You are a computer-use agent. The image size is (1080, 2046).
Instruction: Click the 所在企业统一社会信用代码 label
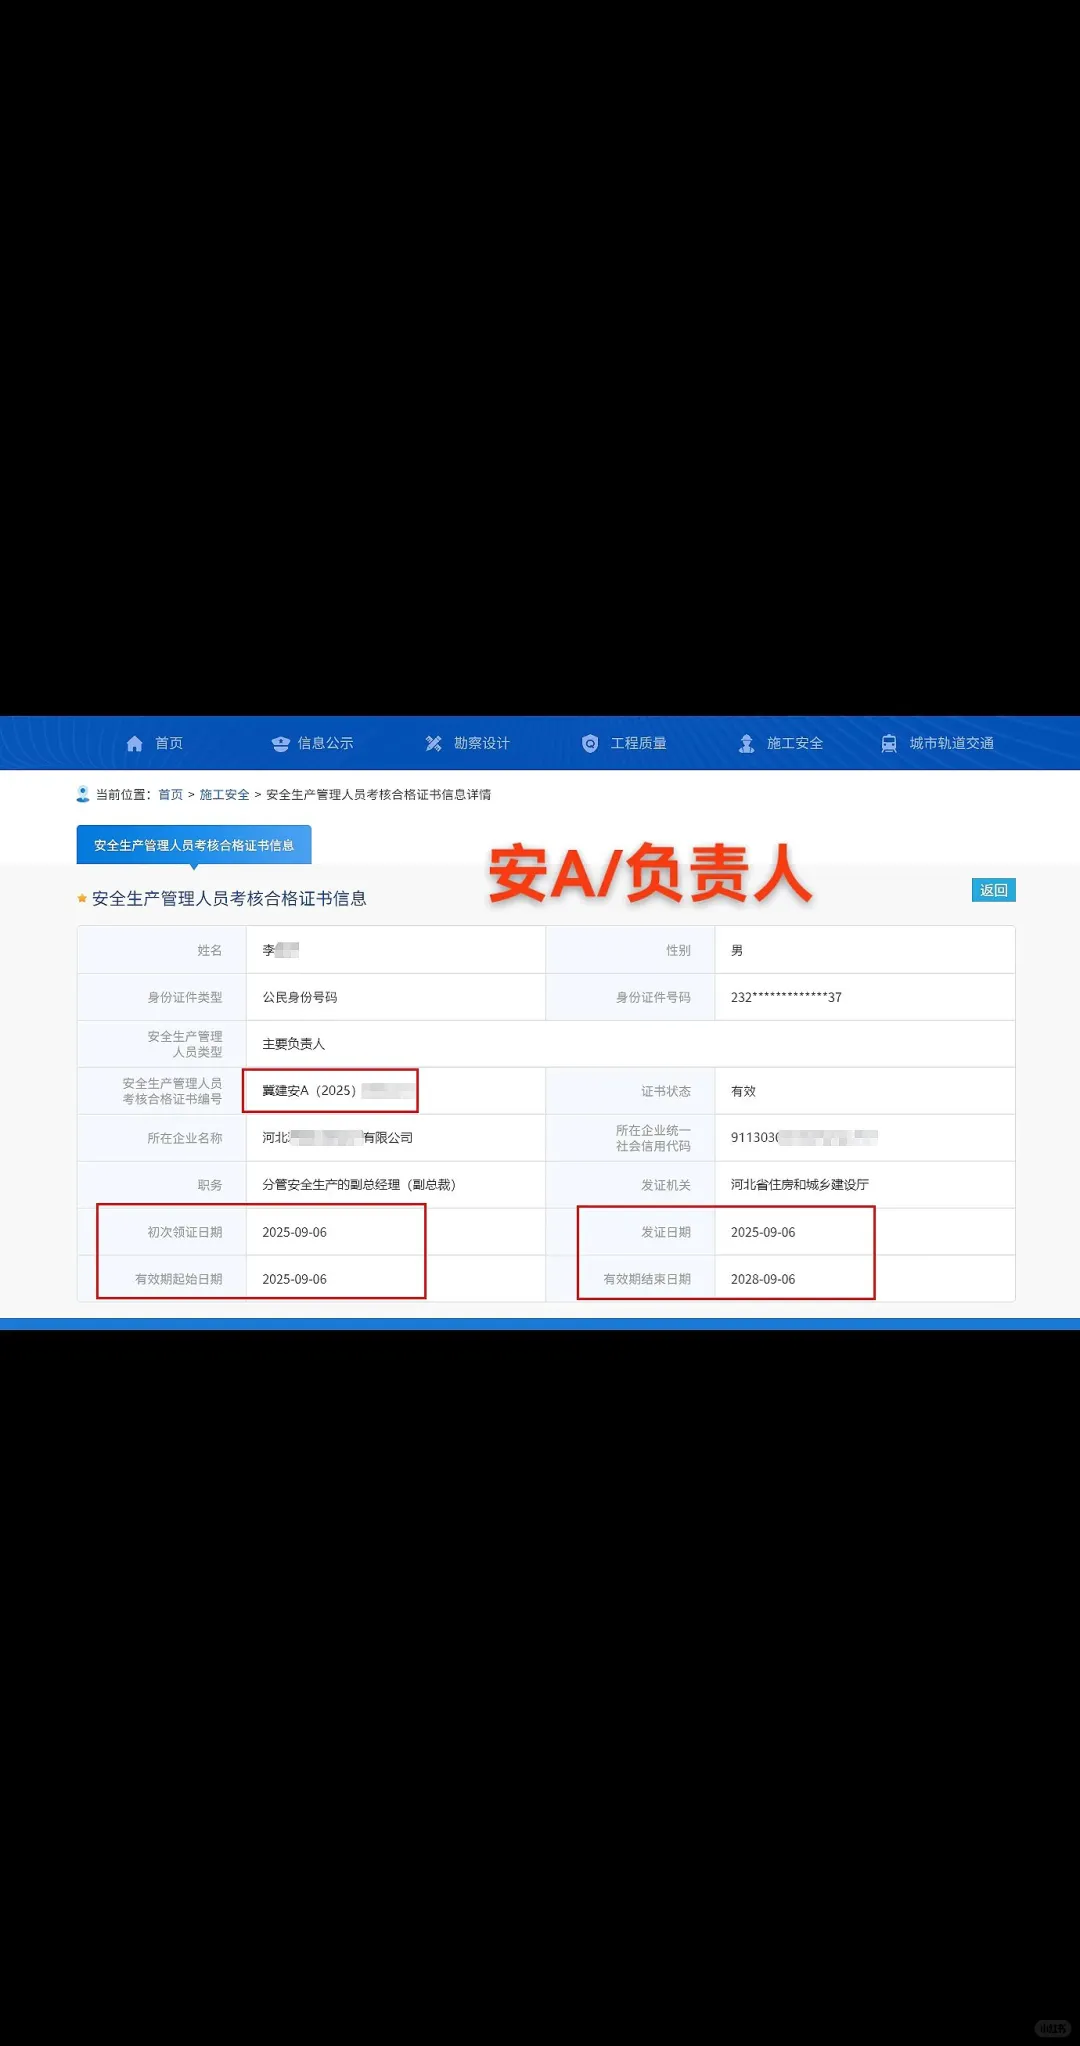click(x=653, y=1138)
